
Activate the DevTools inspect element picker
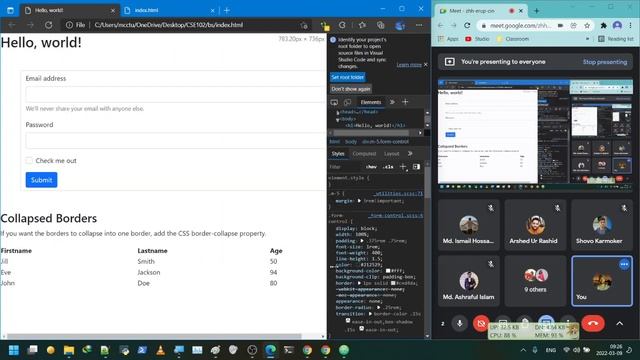click(x=334, y=102)
